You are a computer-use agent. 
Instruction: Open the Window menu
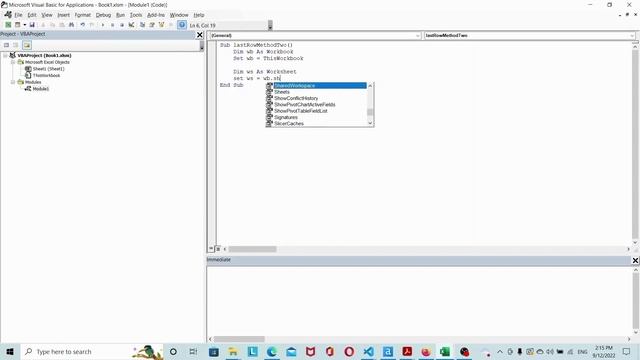(x=179, y=15)
